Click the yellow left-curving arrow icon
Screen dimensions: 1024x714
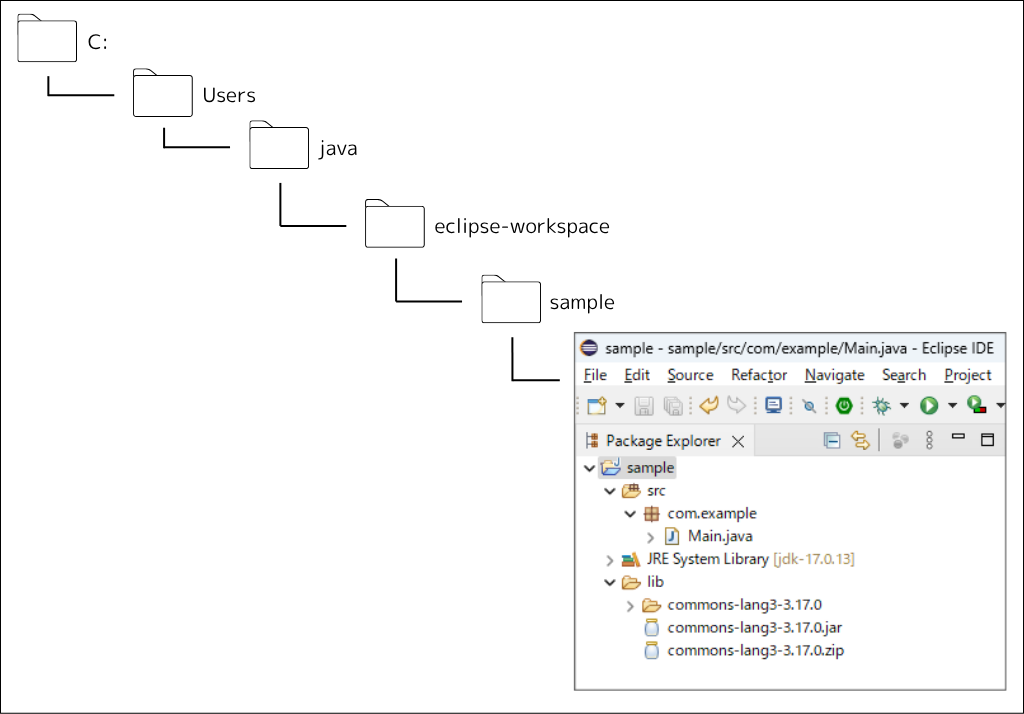pyautogui.click(x=709, y=406)
